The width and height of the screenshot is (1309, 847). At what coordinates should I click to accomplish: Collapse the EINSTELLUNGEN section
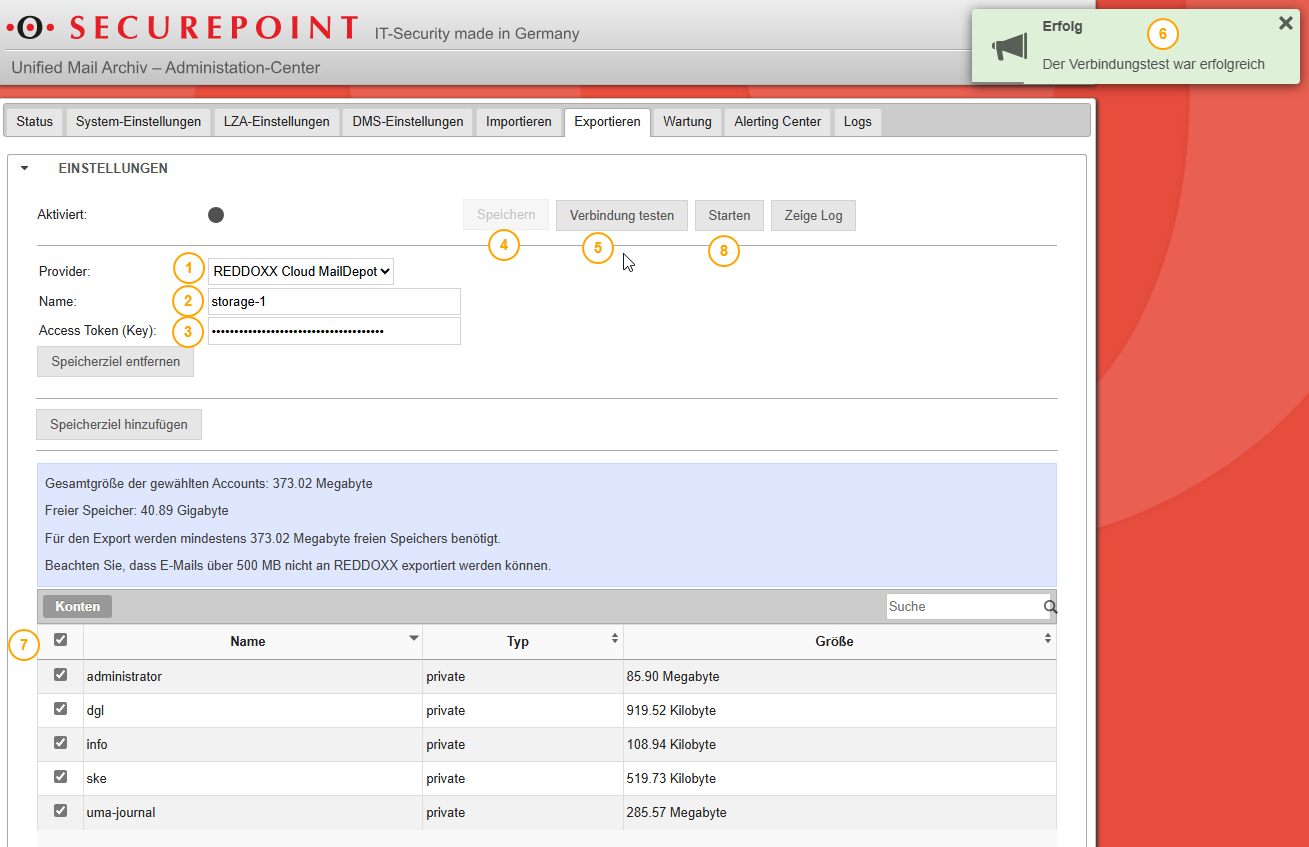point(24,168)
